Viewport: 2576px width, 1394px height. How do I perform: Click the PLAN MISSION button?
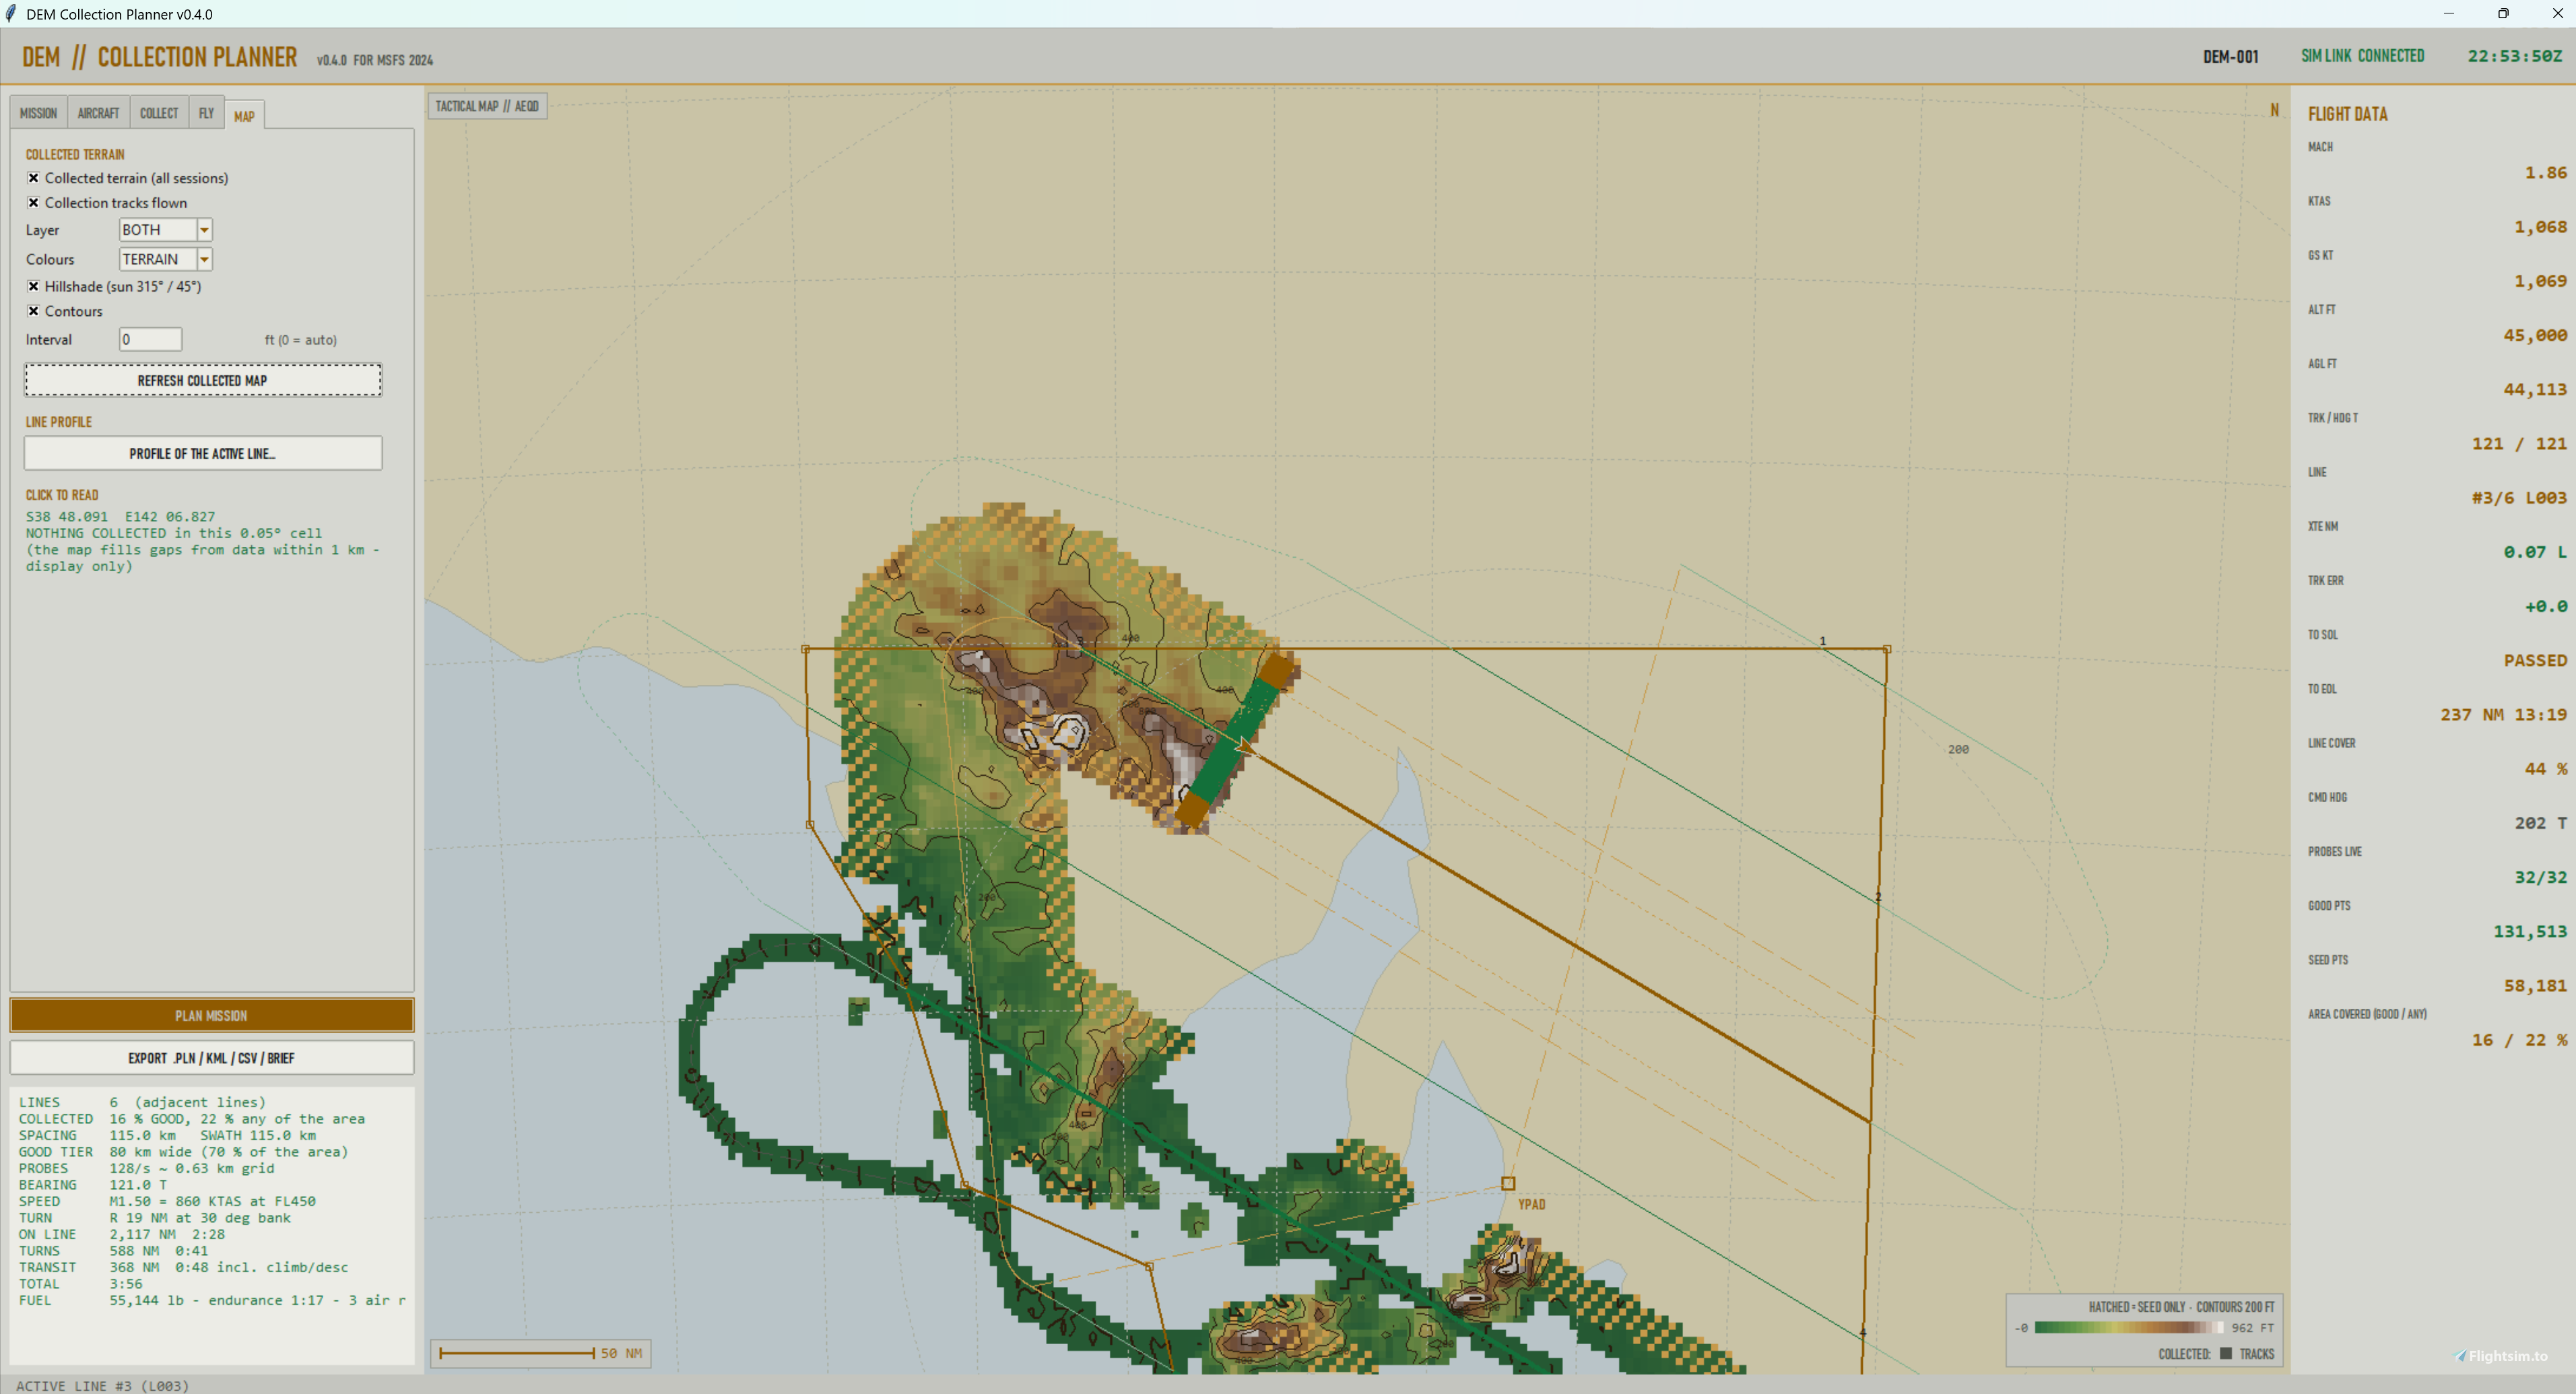point(211,1015)
